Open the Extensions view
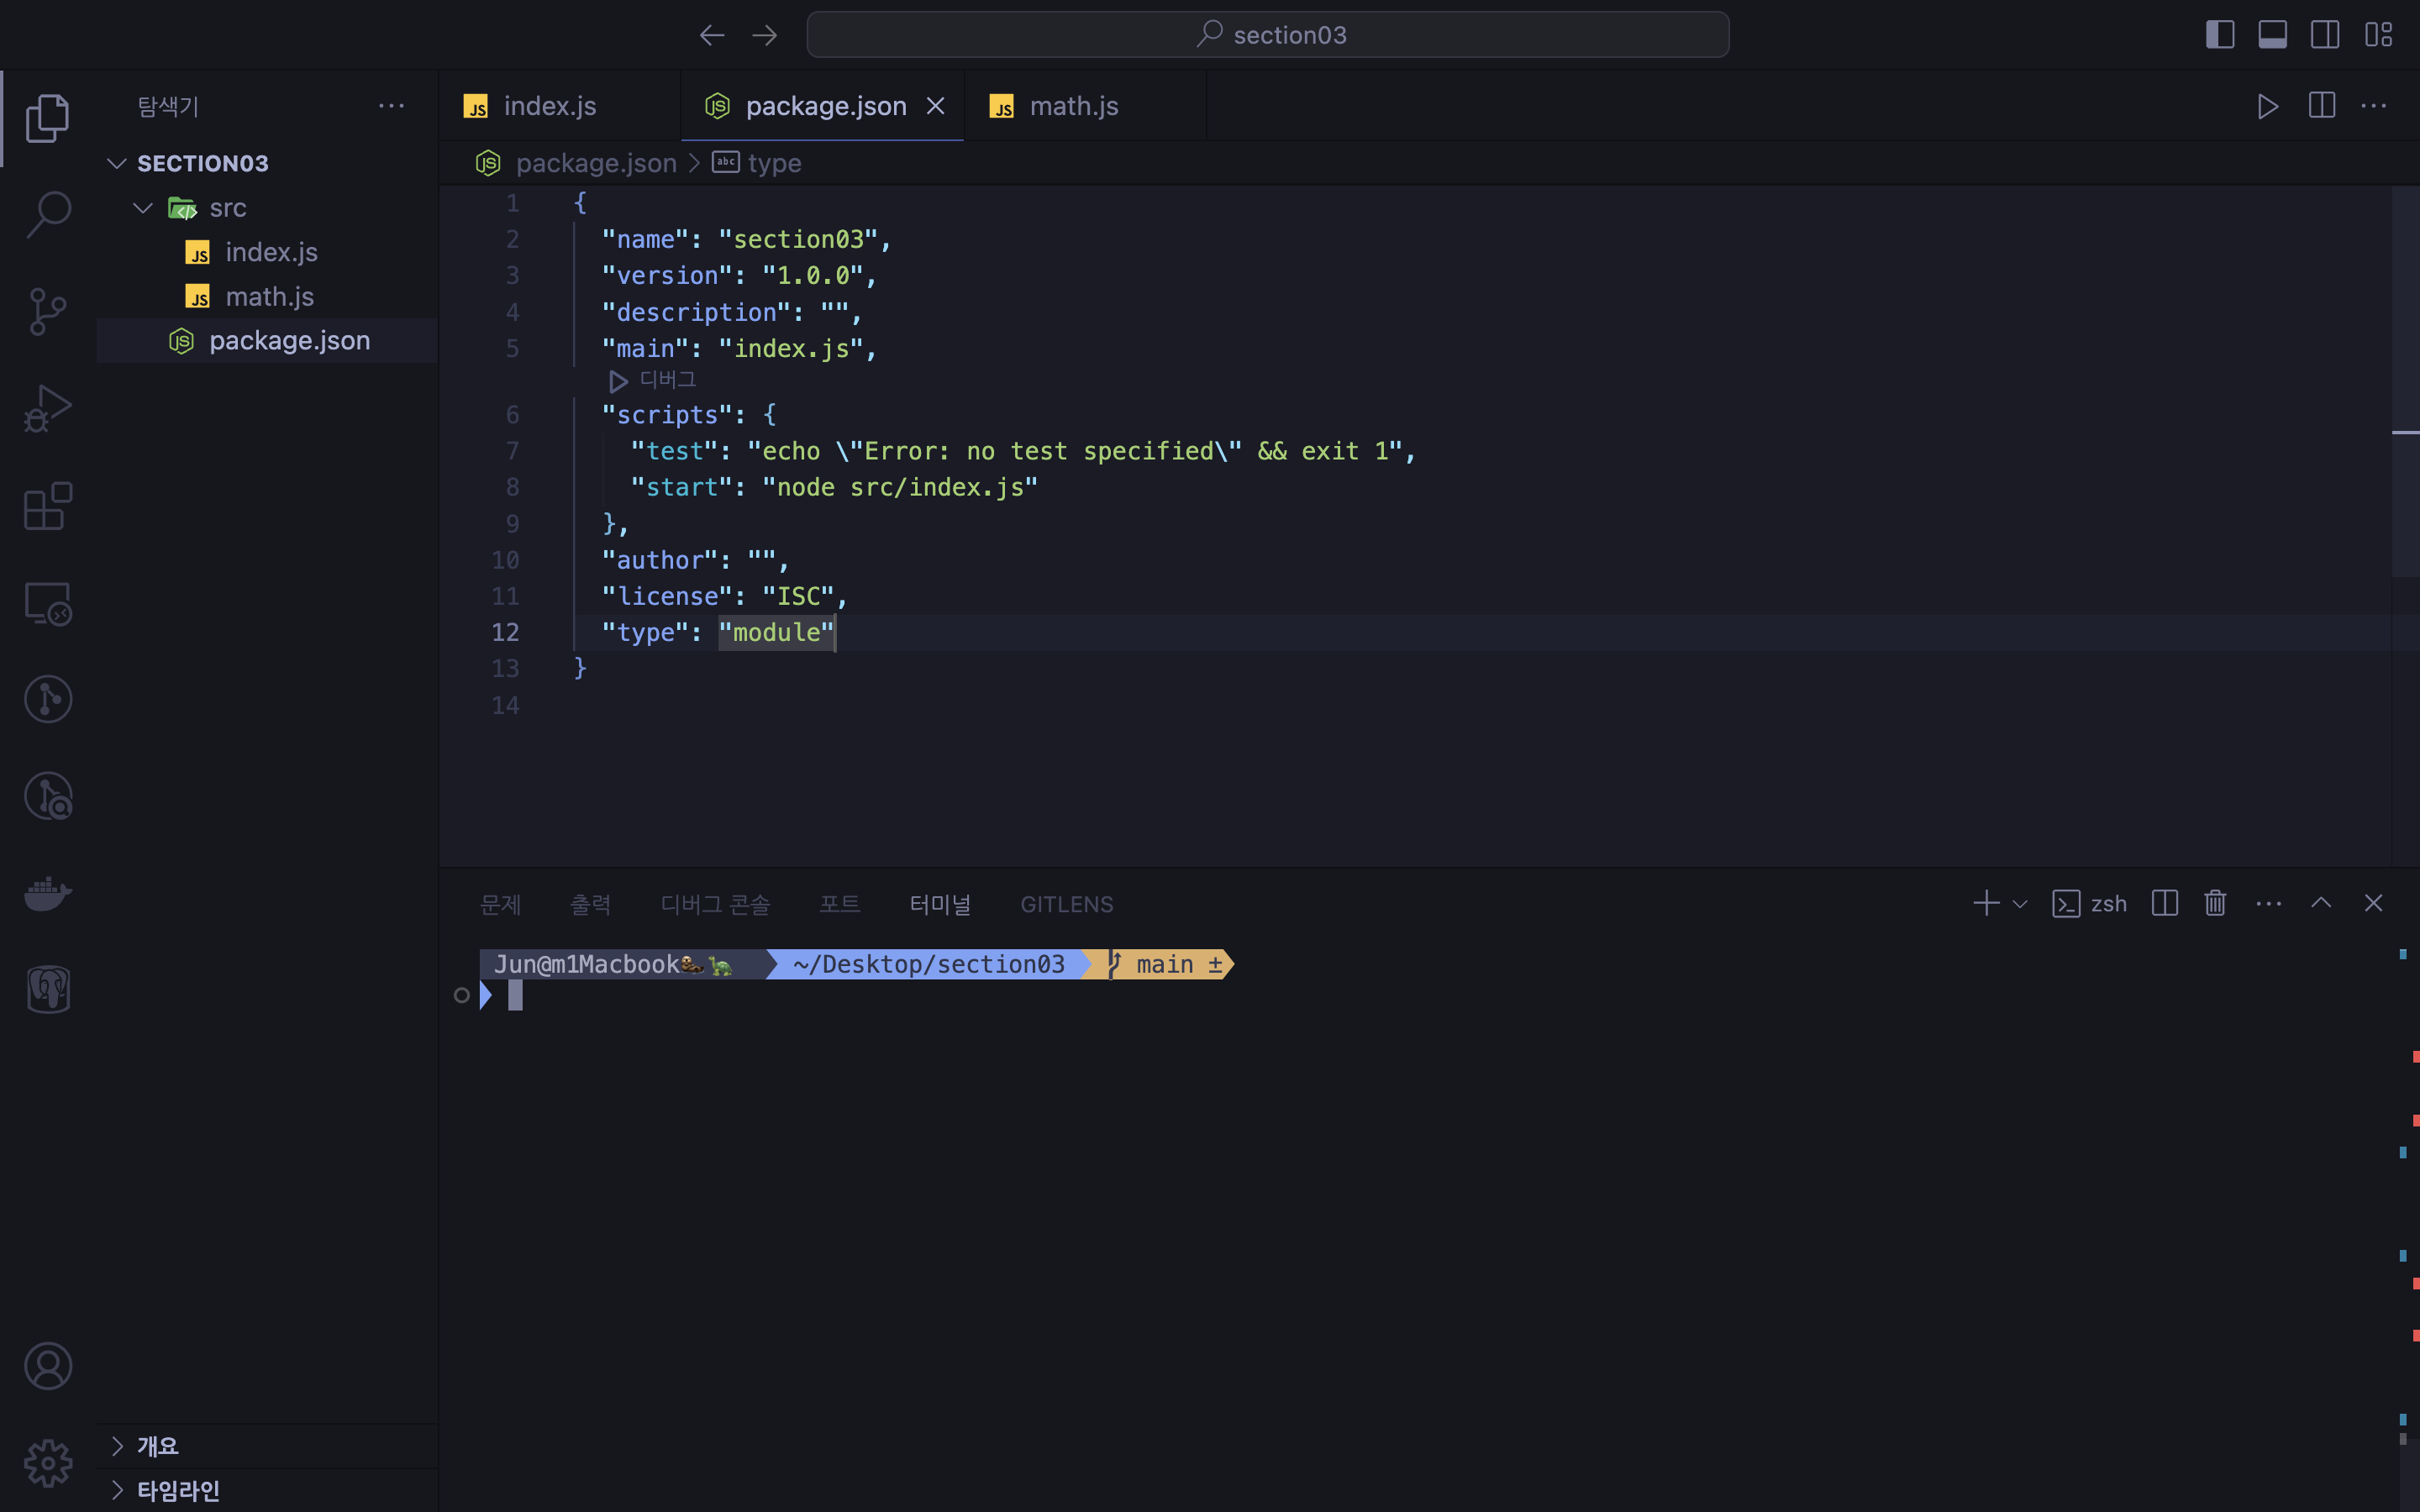This screenshot has height=1512, width=2420. coord(47,506)
